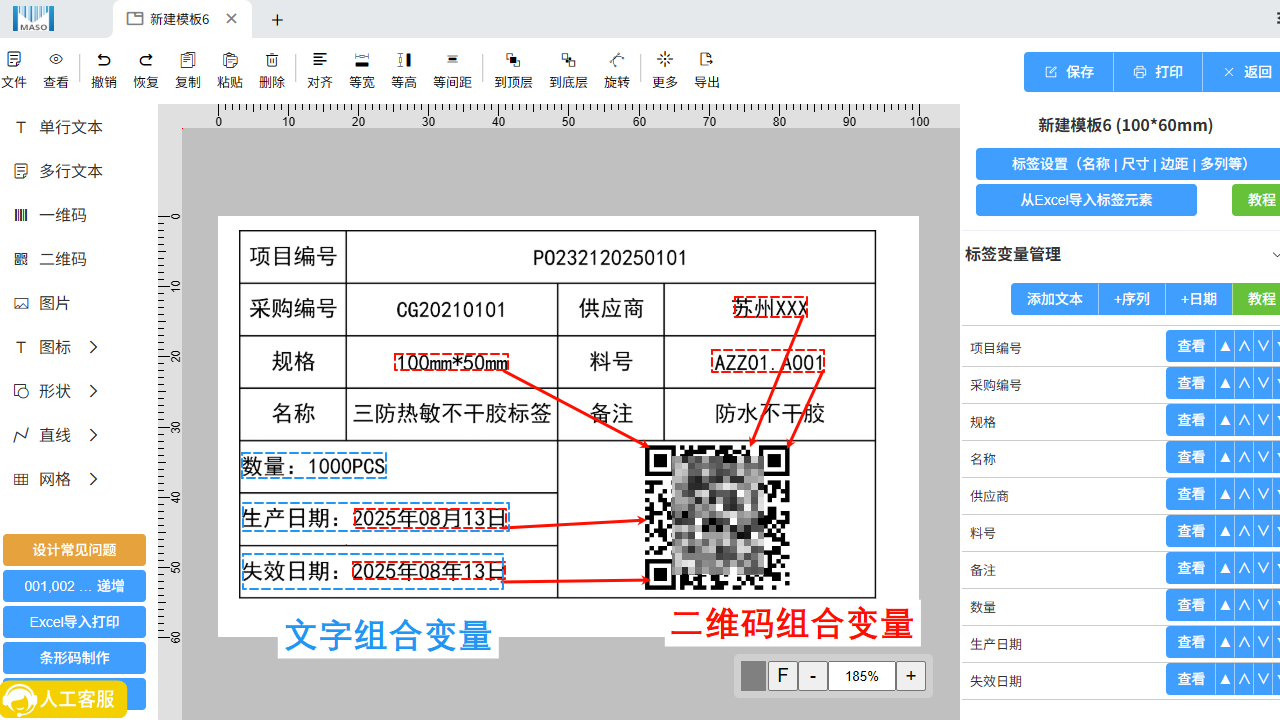The image size is (1280, 720).
Task: Click +日期 add date variable
Action: [1199, 299]
